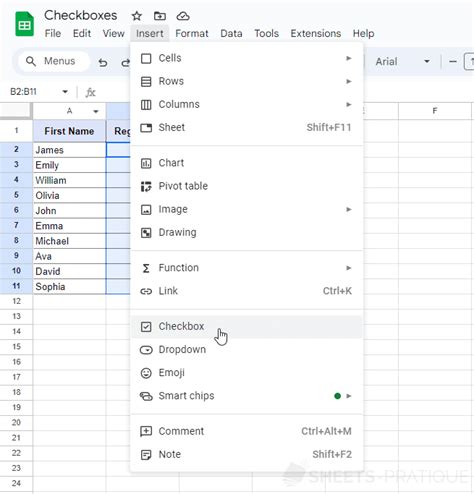Click the Checkbox icon in Insert menu
Screen dimensions: 474x494
[146, 327]
